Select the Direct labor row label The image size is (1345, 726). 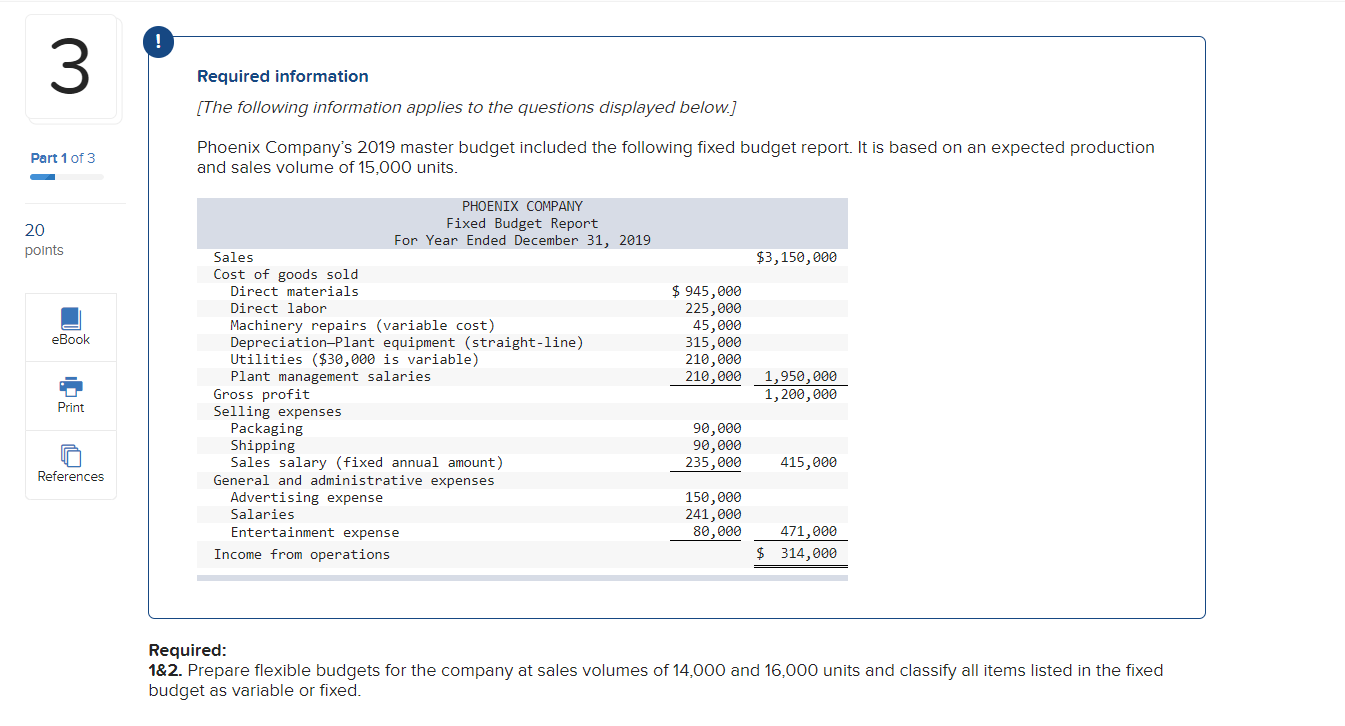point(278,308)
